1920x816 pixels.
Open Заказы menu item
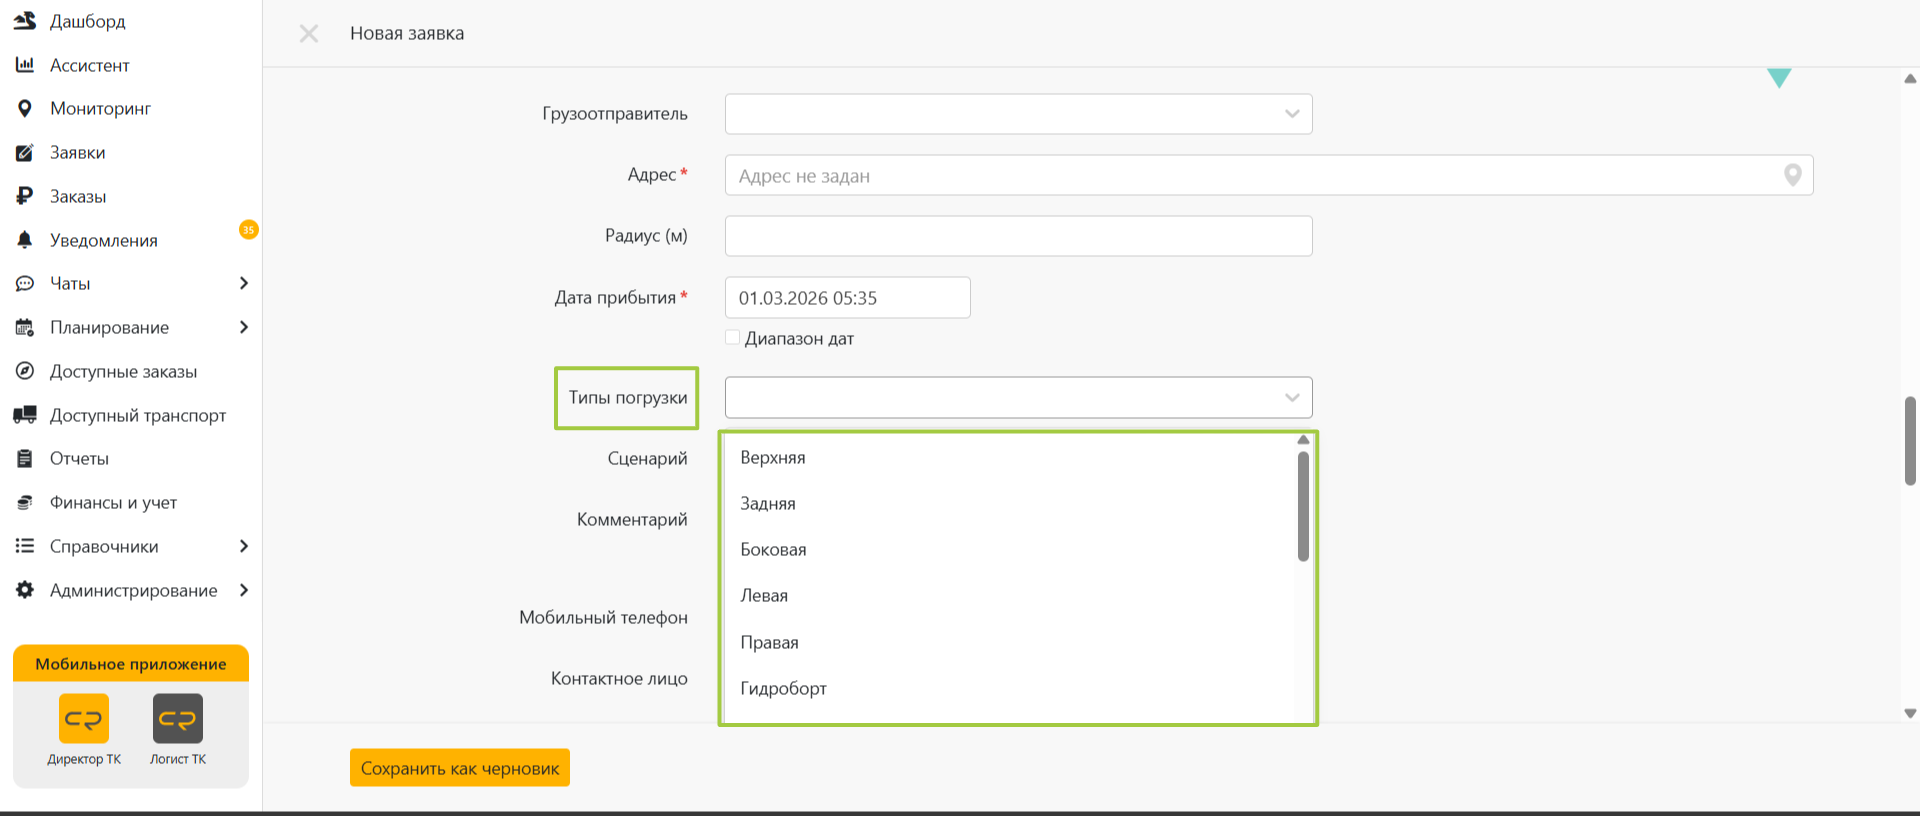click(78, 196)
